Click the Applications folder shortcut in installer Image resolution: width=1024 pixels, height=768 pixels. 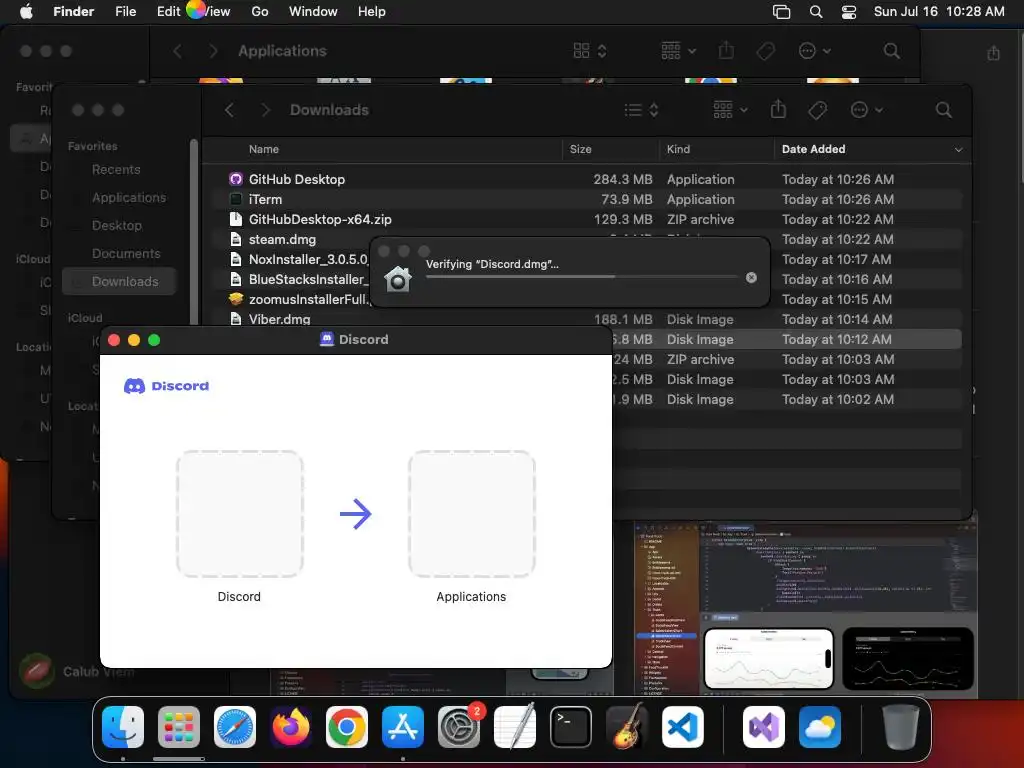[x=472, y=513]
